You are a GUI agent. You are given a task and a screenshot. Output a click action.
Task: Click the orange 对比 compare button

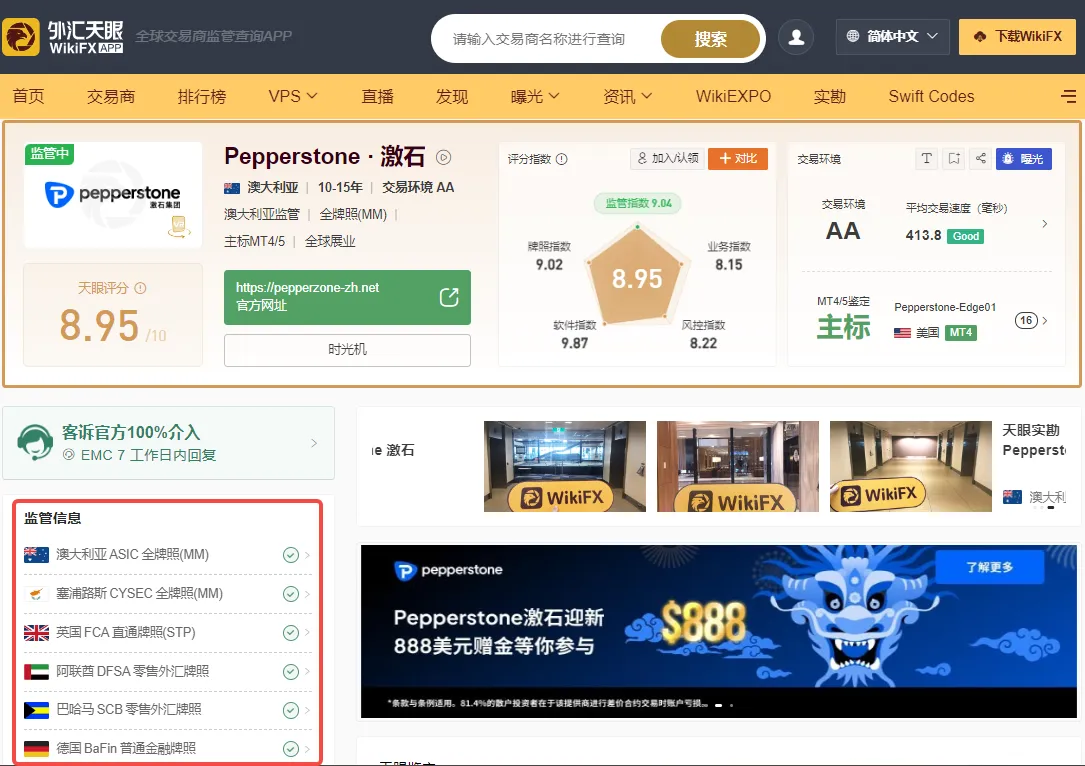[x=738, y=158]
